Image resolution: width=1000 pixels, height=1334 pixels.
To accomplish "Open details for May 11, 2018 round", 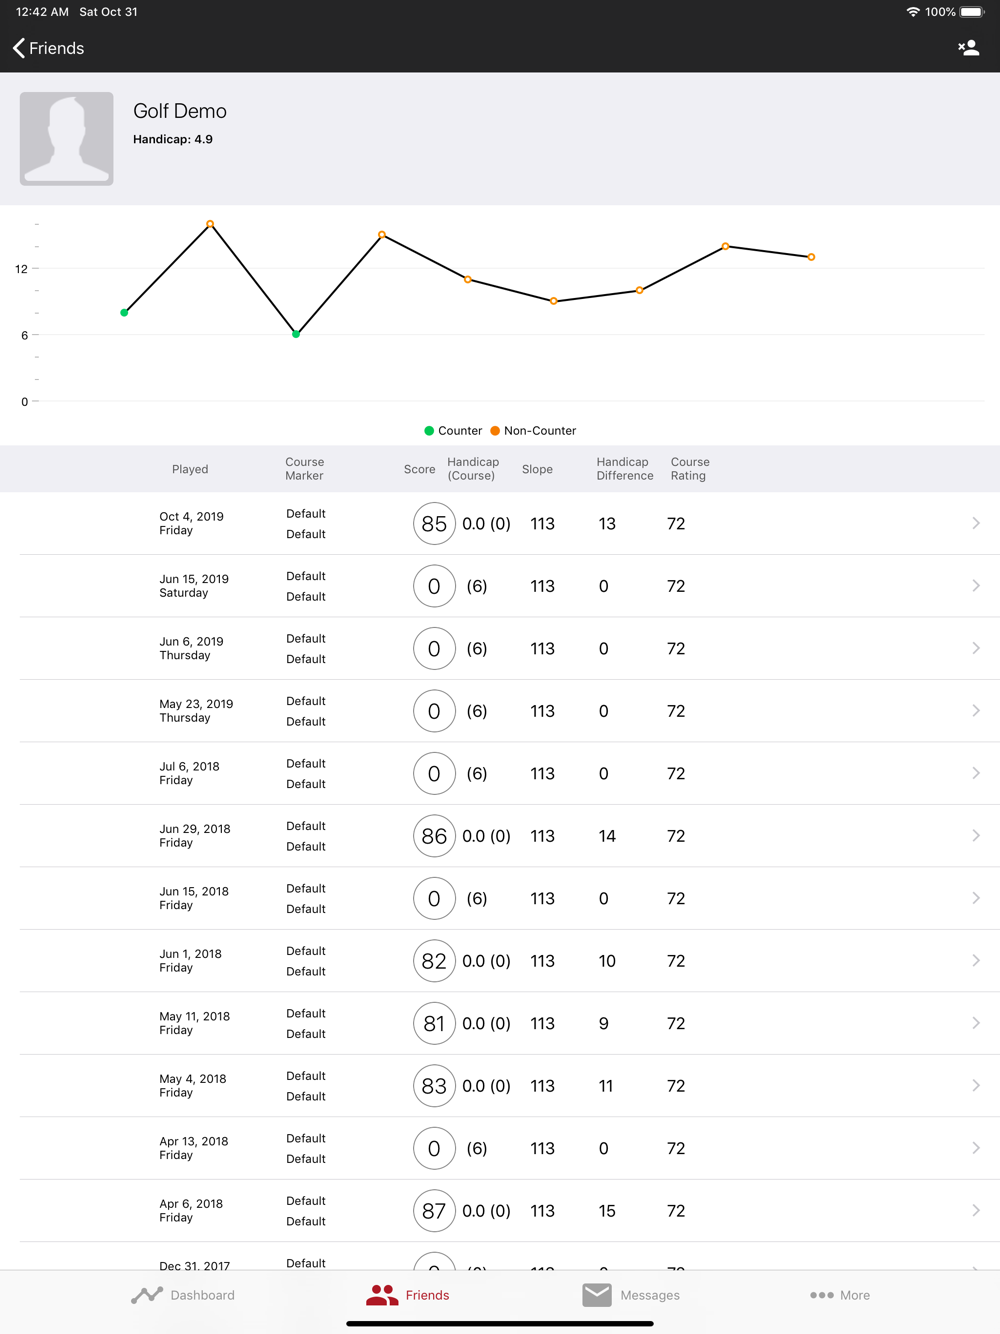I will [x=500, y=1024].
